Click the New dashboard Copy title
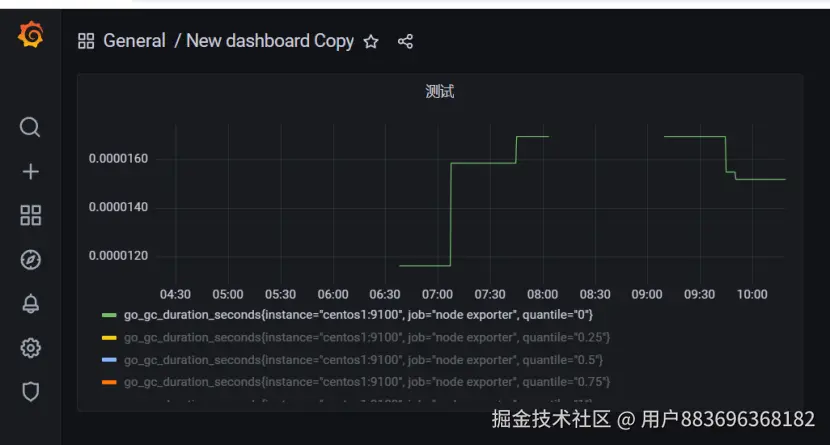This screenshot has height=445, width=830. [270, 41]
